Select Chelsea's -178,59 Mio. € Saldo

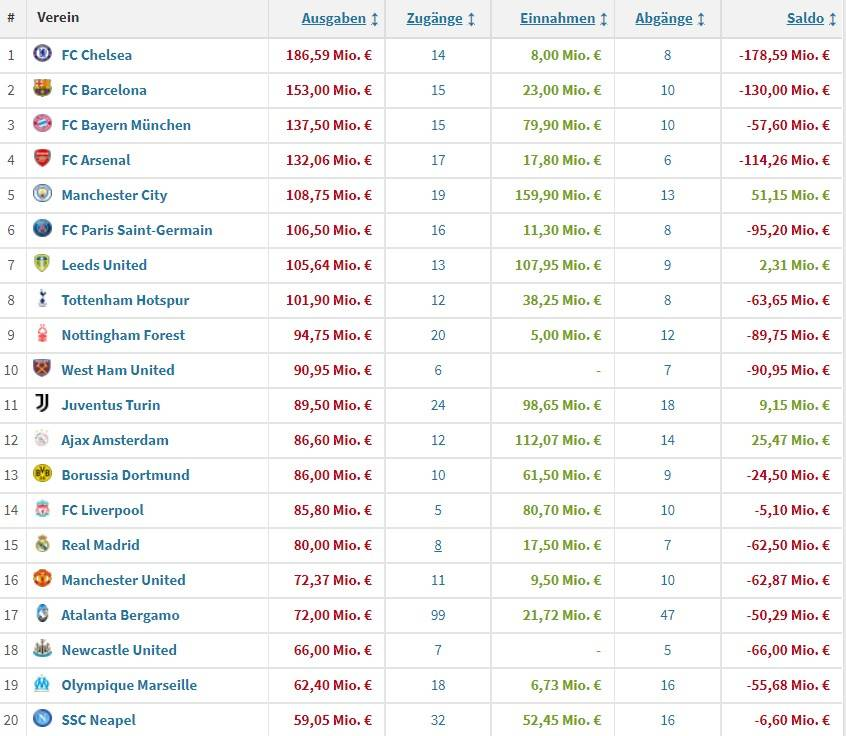pos(784,55)
